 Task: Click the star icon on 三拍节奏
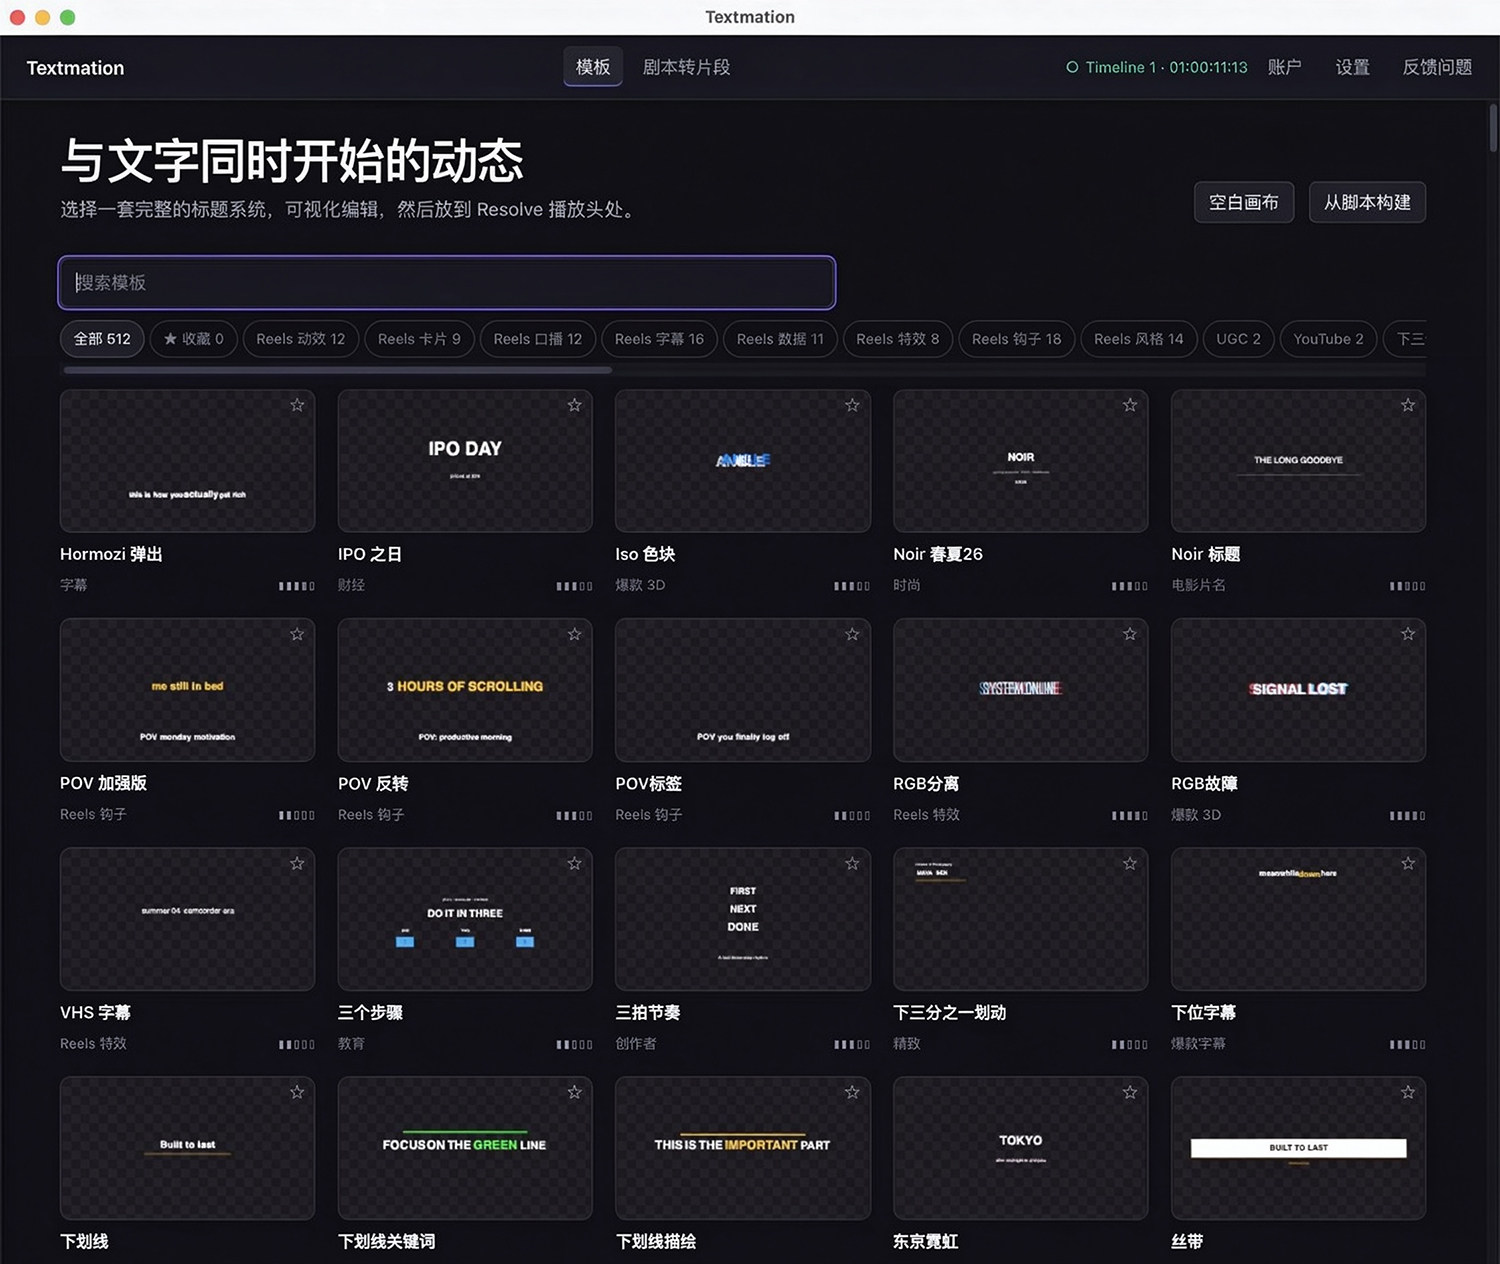coord(852,863)
